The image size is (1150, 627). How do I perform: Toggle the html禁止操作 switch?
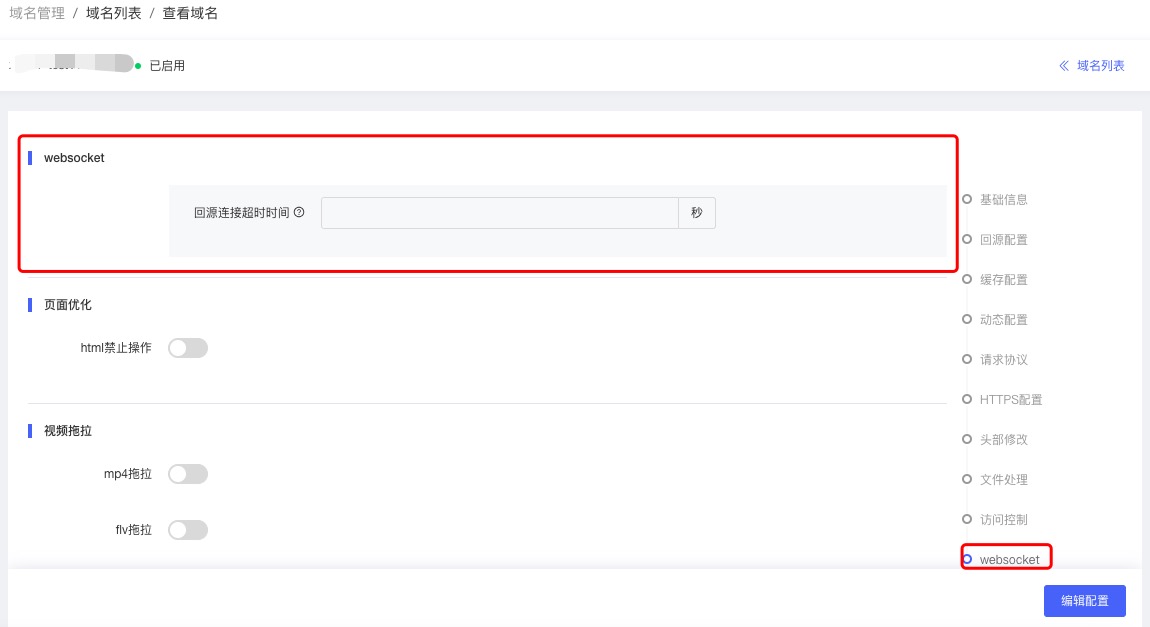[x=188, y=348]
